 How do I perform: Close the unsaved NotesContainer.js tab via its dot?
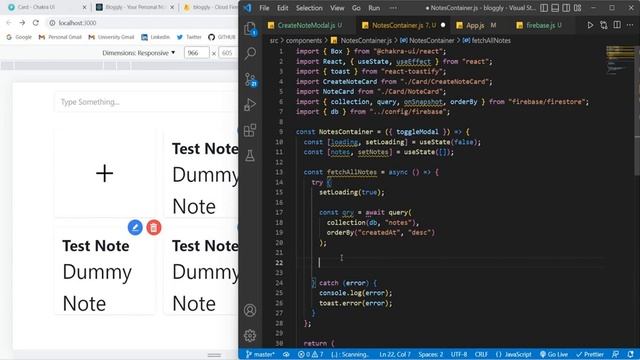(x=443, y=25)
